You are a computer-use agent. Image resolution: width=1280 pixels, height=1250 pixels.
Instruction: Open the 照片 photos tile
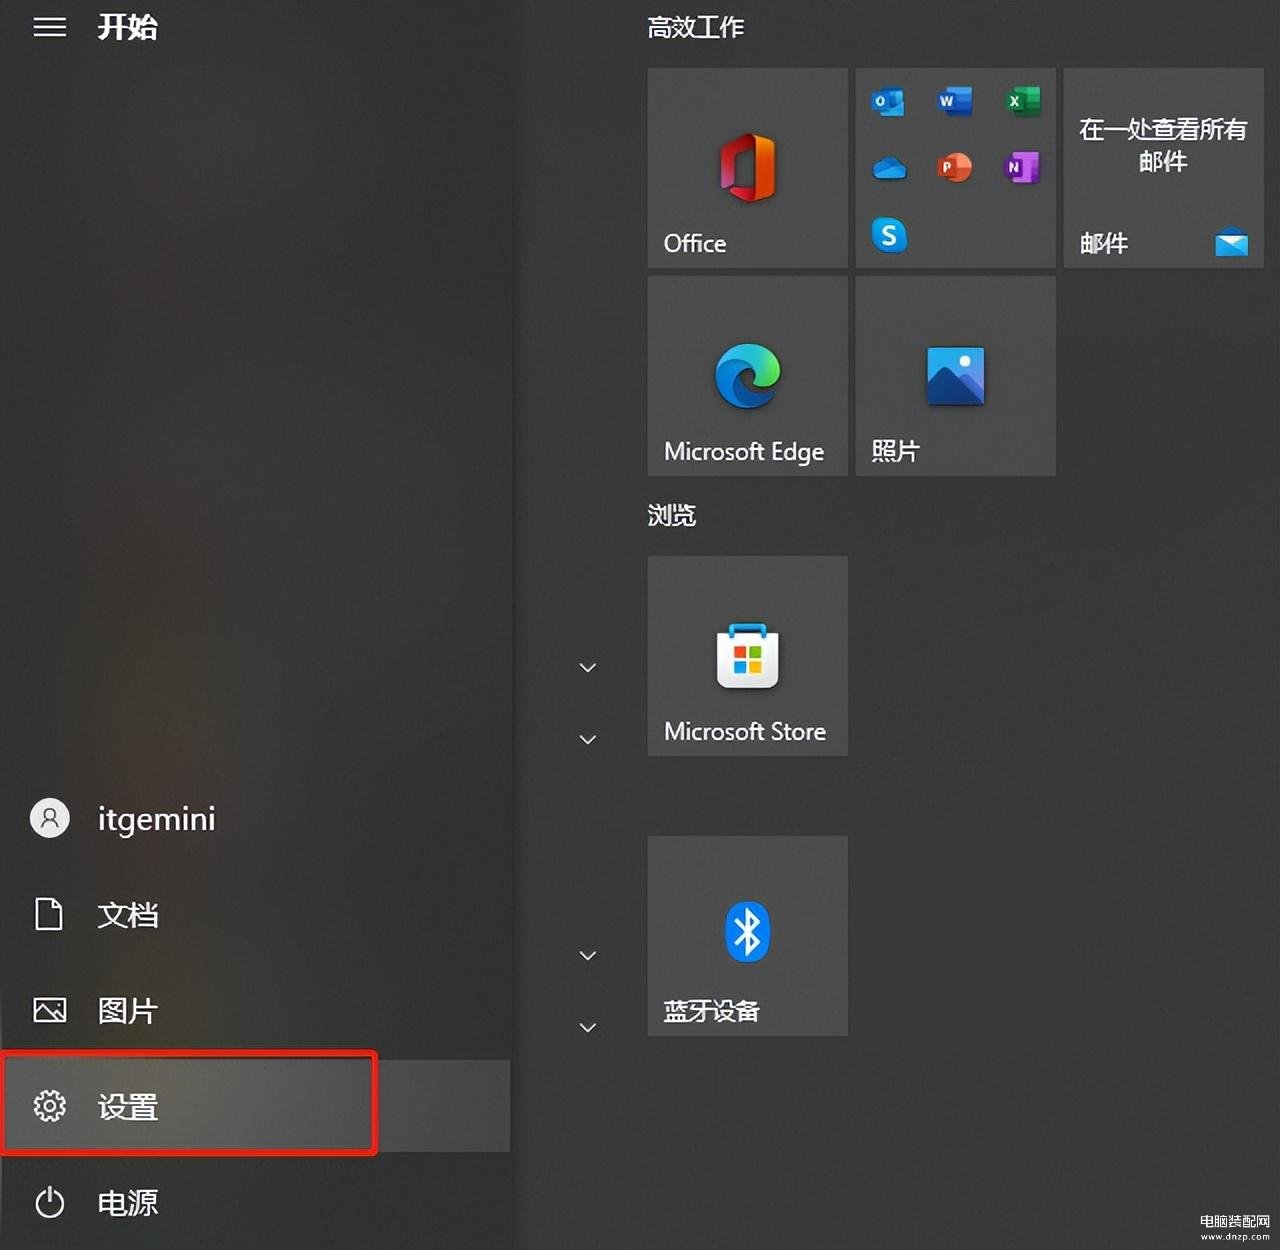pos(955,376)
